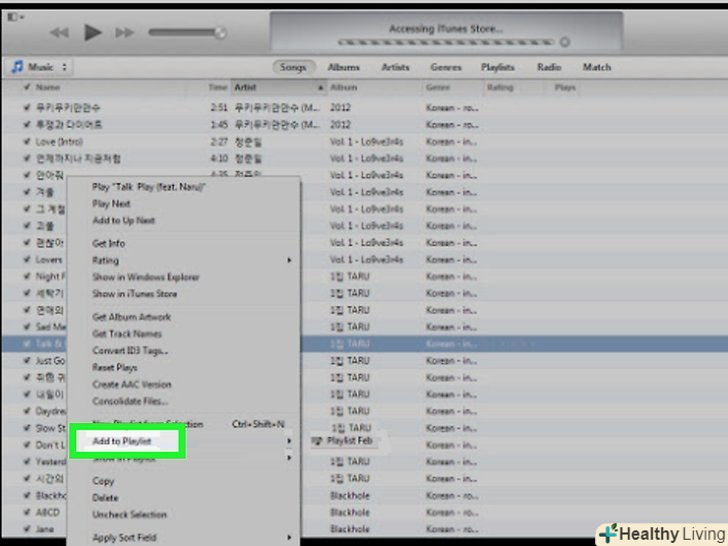
Task: Expand the Apply Sort Field submenu arrow
Action: coord(289,538)
